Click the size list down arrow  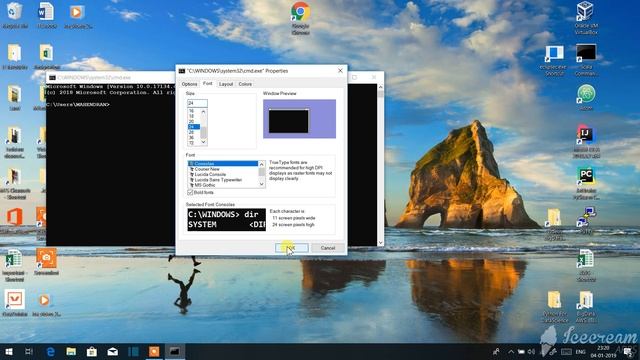click(x=203, y=142)
